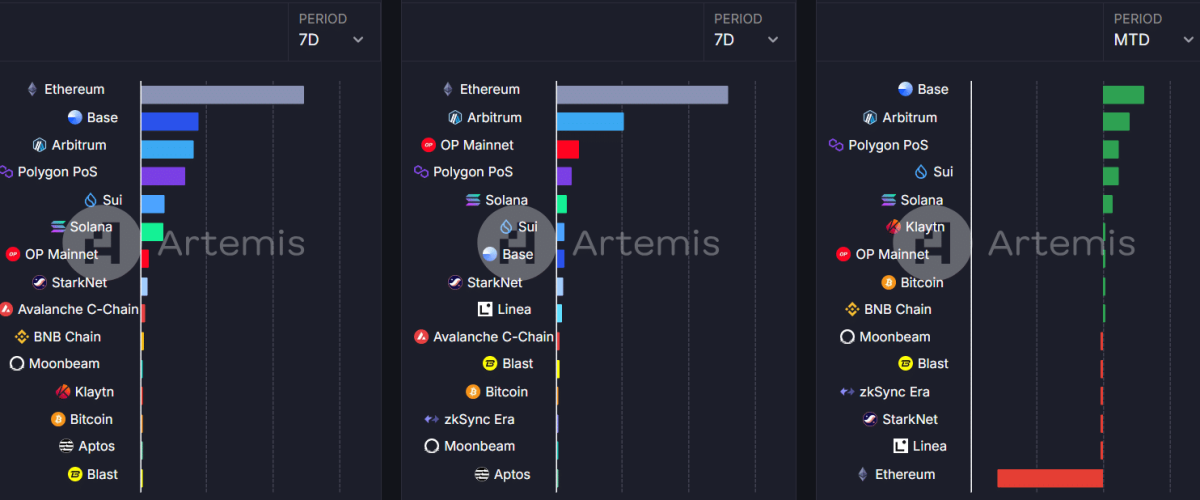Open the MTD period dropdown
Viewport: 1200px width, 500px height.
(1151, 40)
